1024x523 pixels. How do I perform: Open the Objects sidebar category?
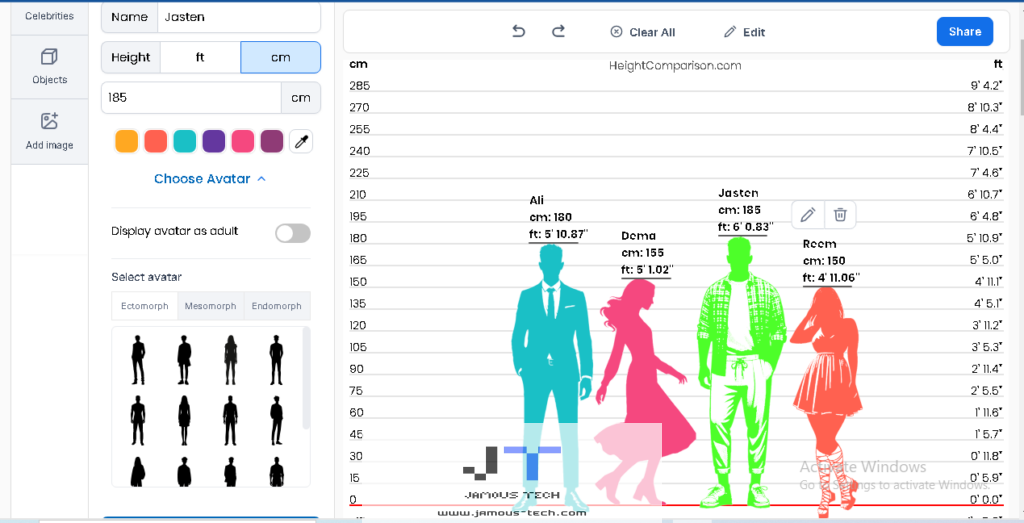[50, 67]
